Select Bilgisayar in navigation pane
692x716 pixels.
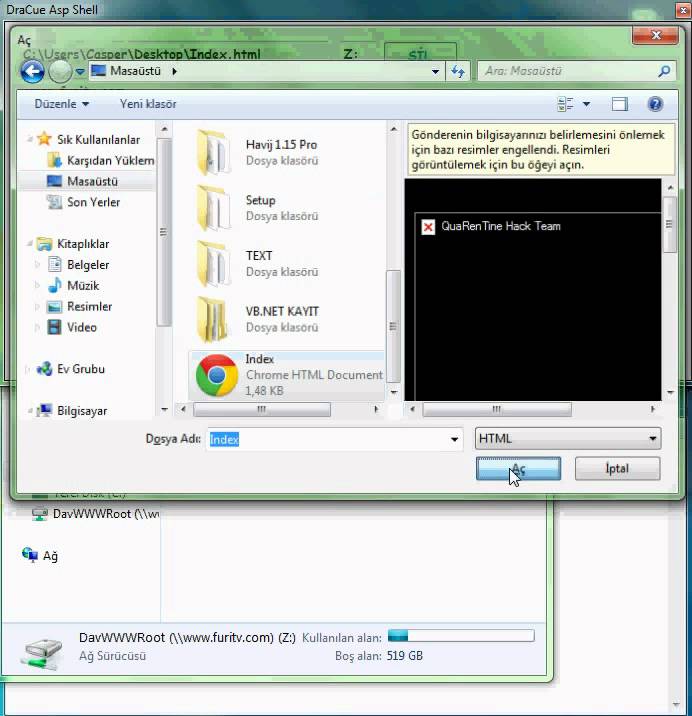(82, 411)
